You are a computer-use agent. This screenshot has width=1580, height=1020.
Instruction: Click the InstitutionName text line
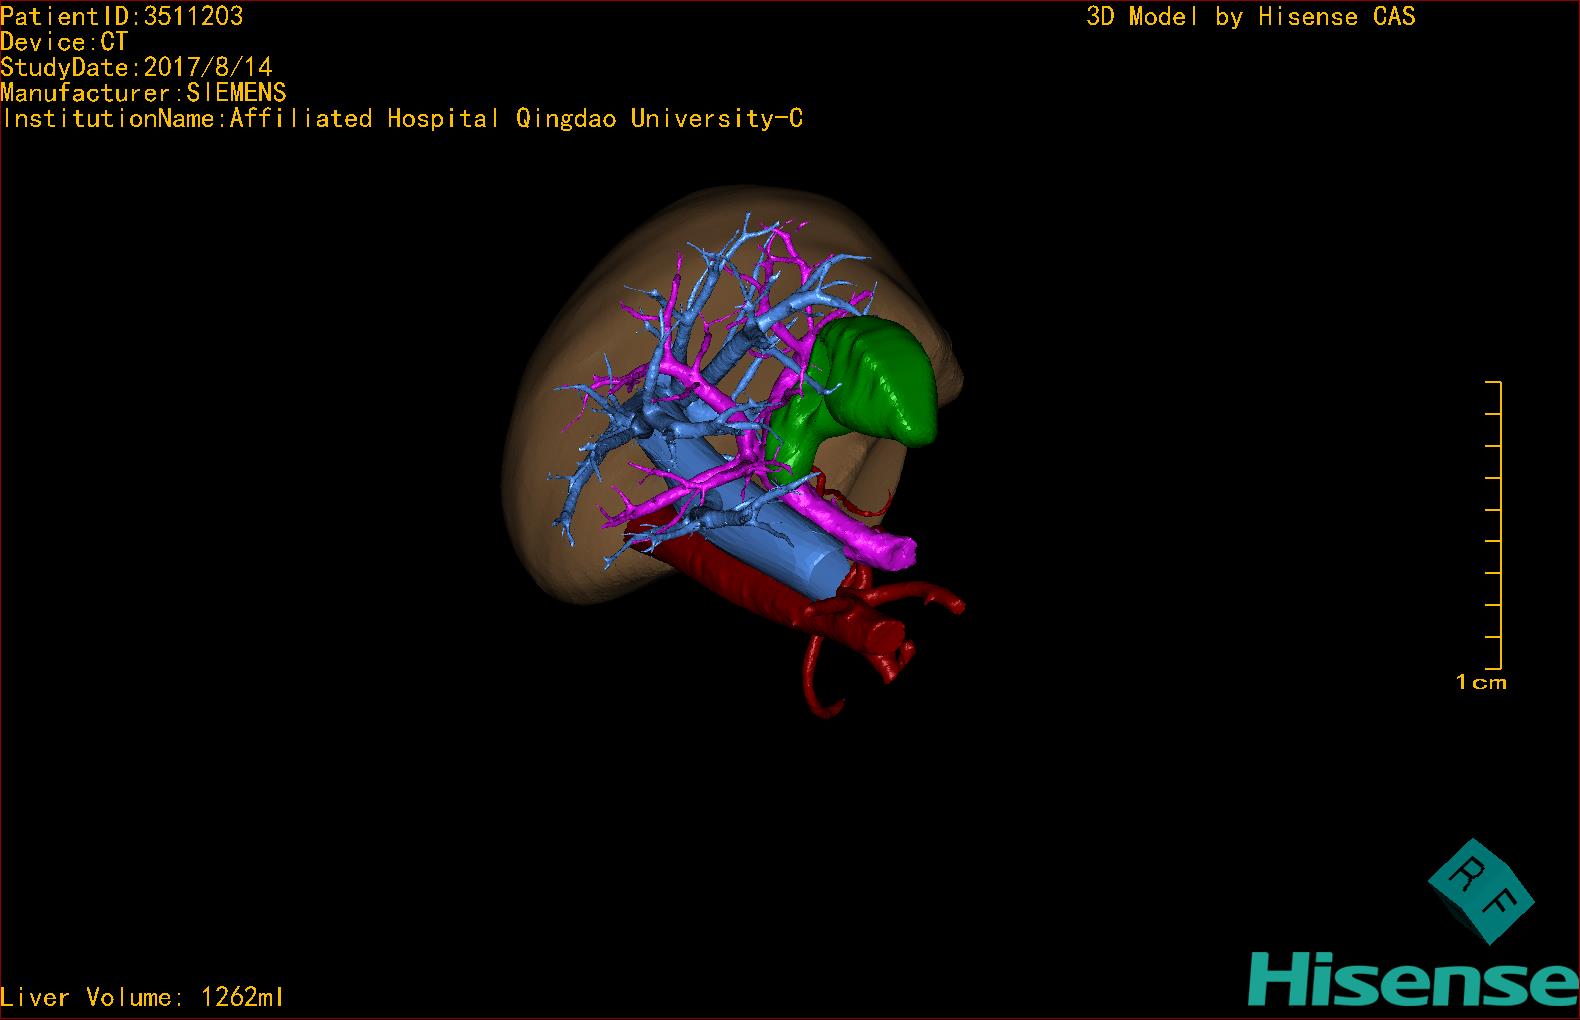(x=402, y=119)
